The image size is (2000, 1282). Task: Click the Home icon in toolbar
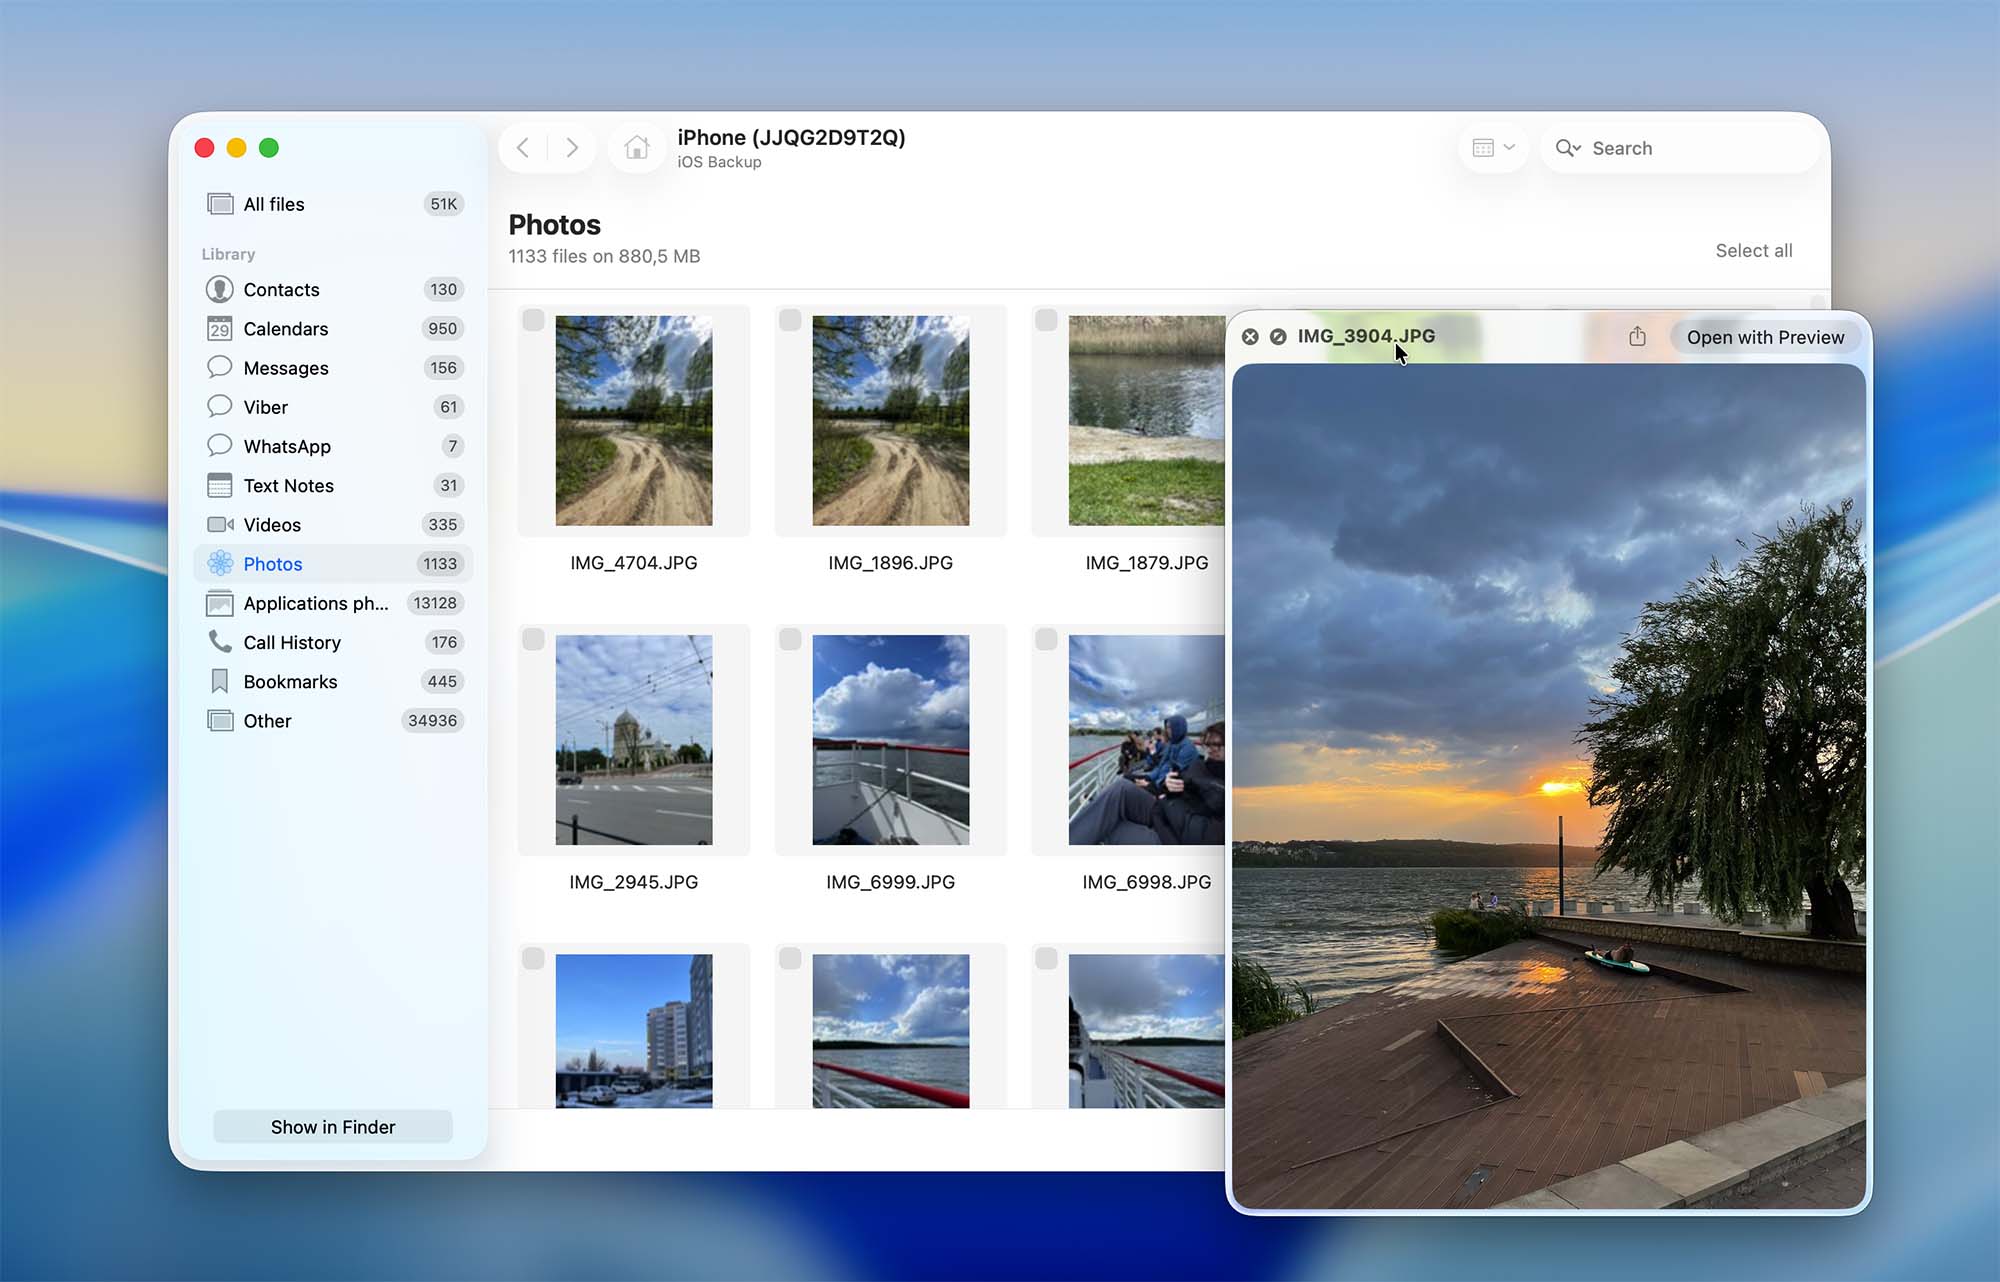pos(637,148)
